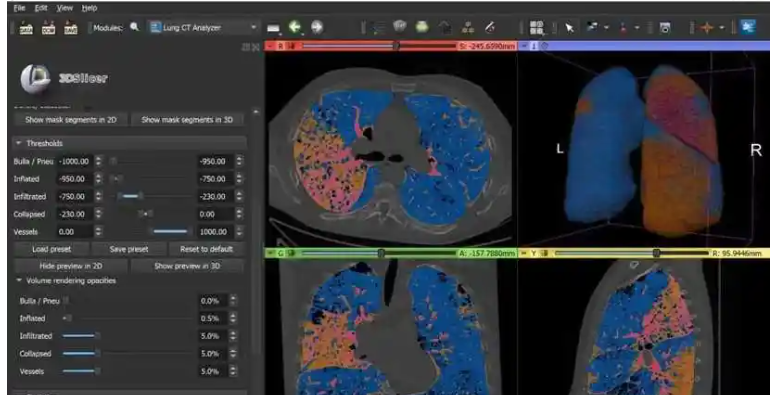Click the adjust window/level tool icon
Screen dimensions: 773x395
[592, 28]
